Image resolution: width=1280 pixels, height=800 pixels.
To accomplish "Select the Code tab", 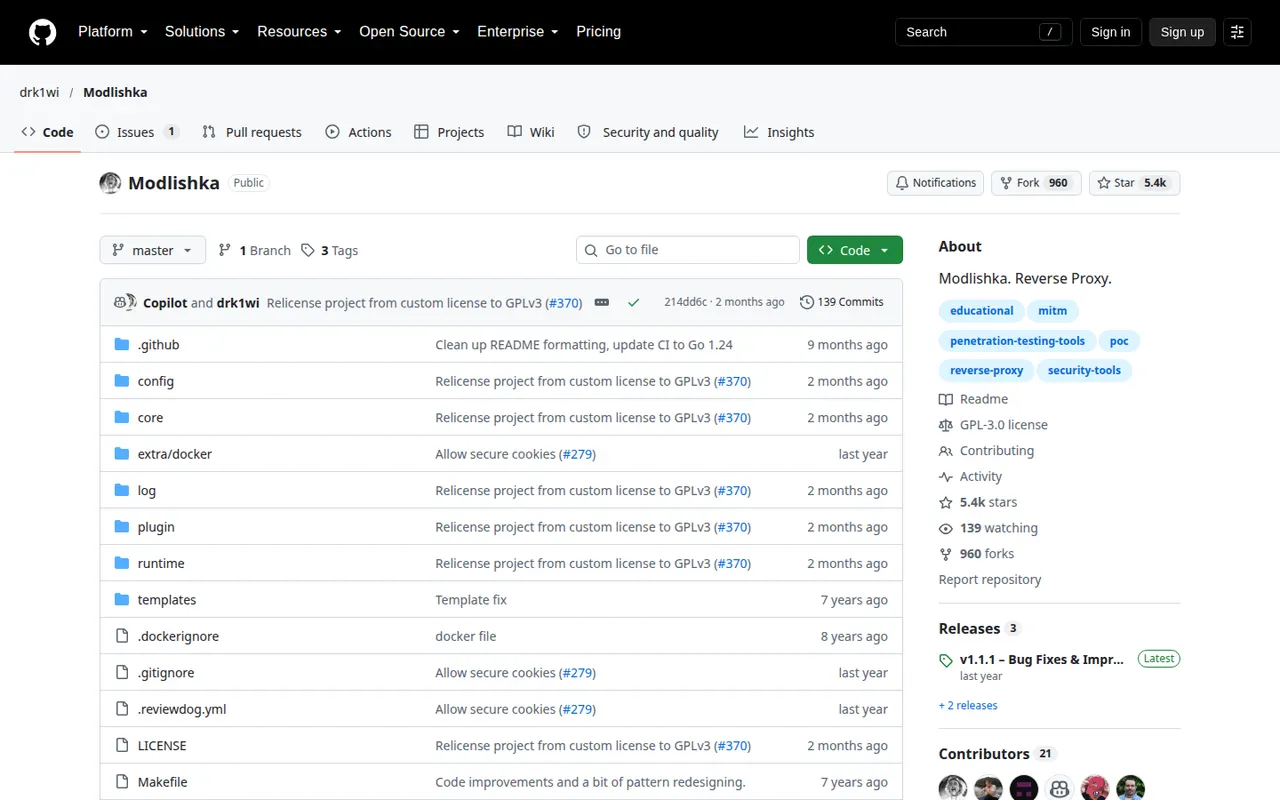I will tap(47, 132).
